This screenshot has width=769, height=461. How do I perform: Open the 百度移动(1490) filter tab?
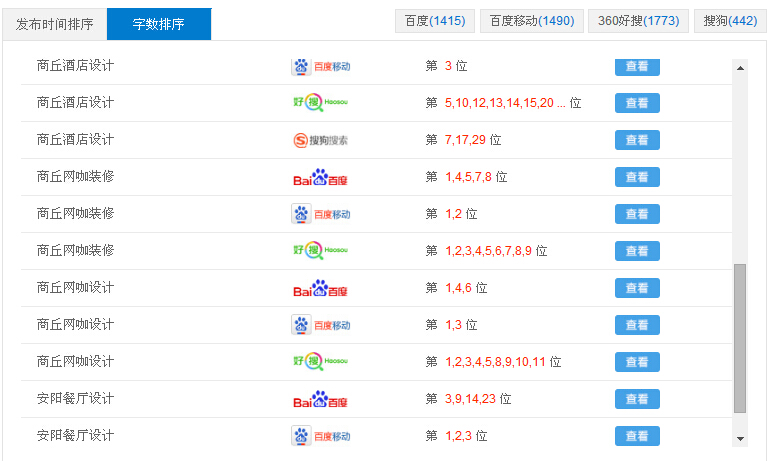(532, 21)
